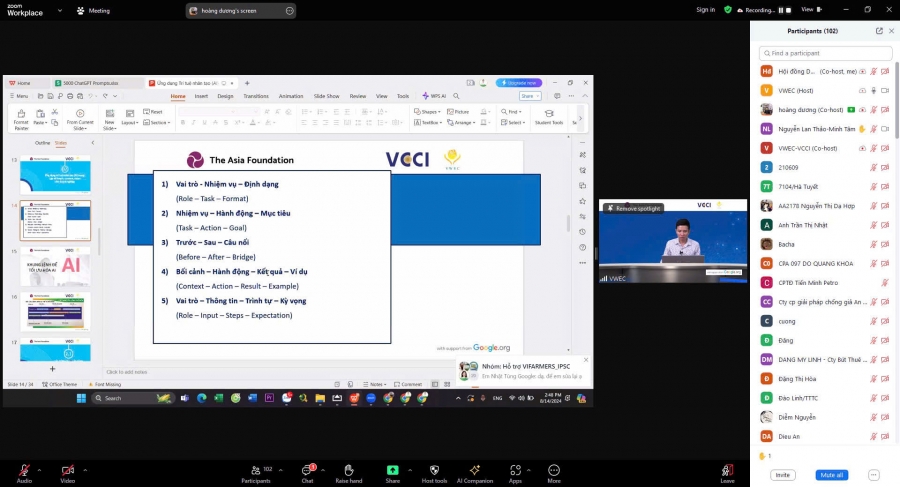900x487 pixels.
Task: Click the More options icon in toolbar
Action: [553, 470]
